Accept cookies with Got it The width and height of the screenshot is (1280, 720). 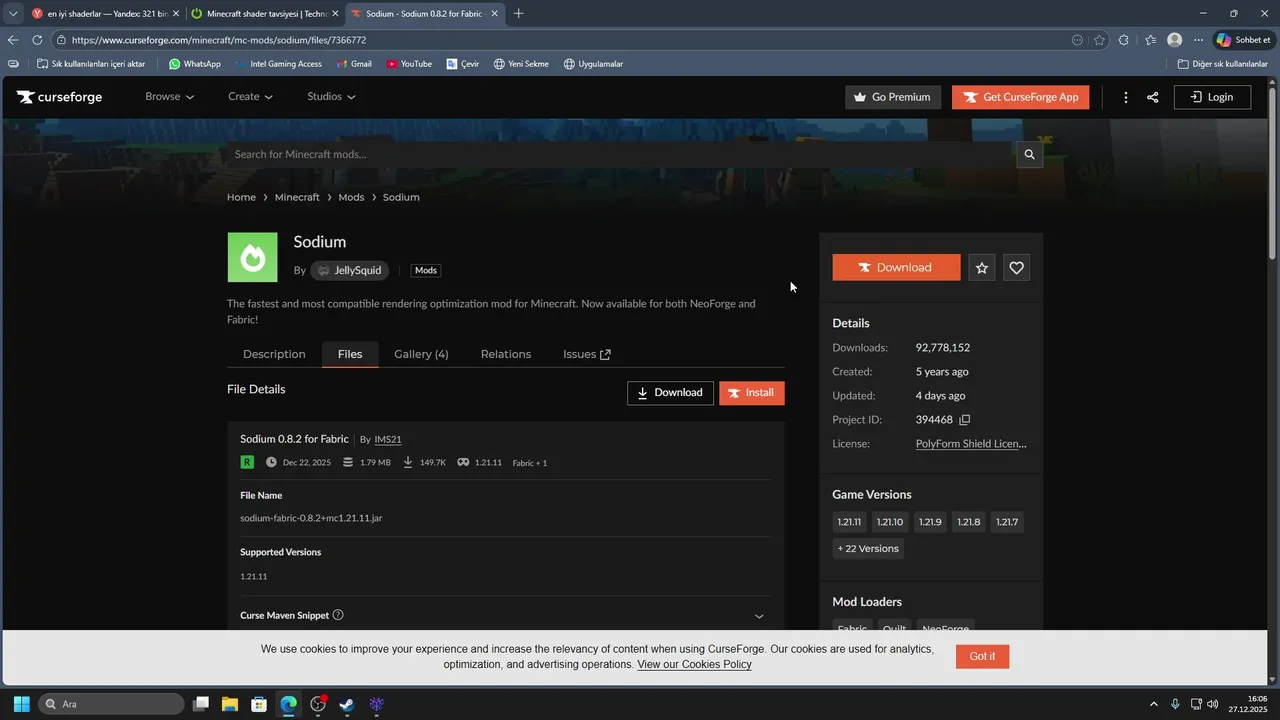pos(982,656)
